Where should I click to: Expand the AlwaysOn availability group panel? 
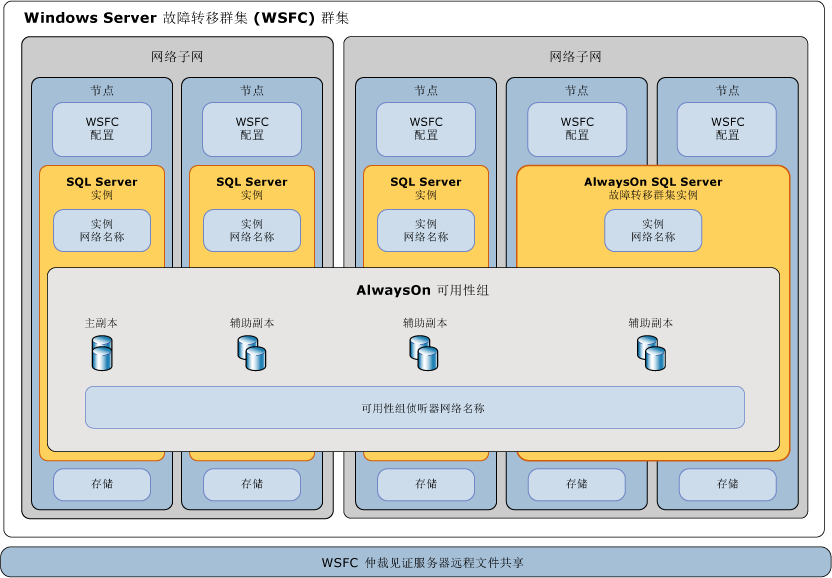tap(416, 290)
